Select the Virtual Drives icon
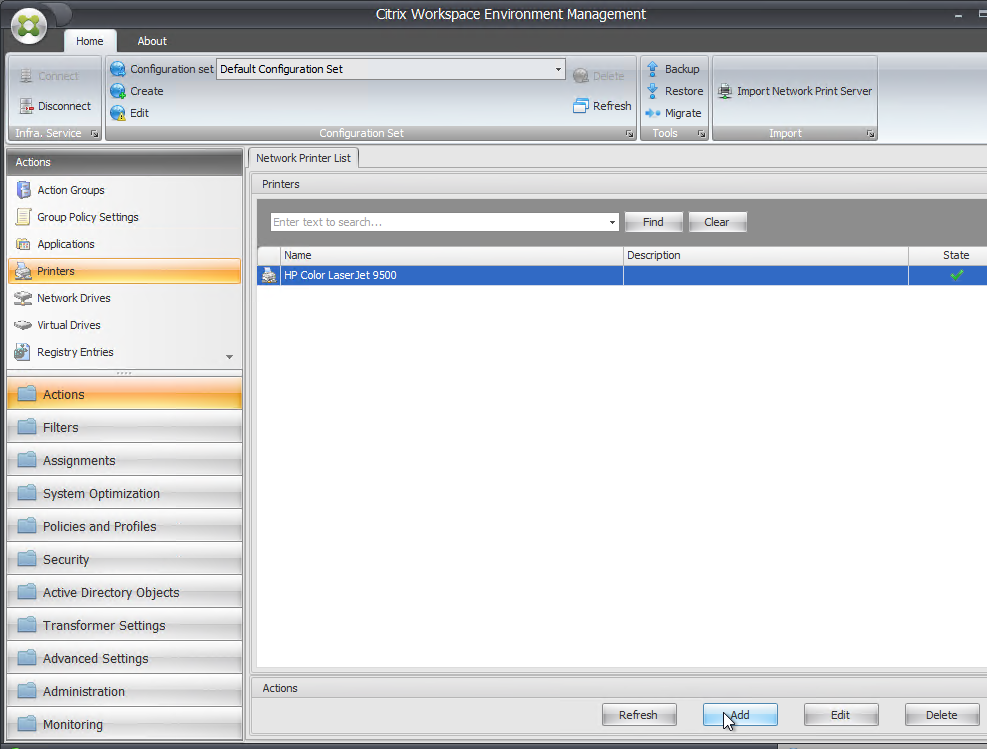The height and width of the screenshot is (749, 987). 23,325
